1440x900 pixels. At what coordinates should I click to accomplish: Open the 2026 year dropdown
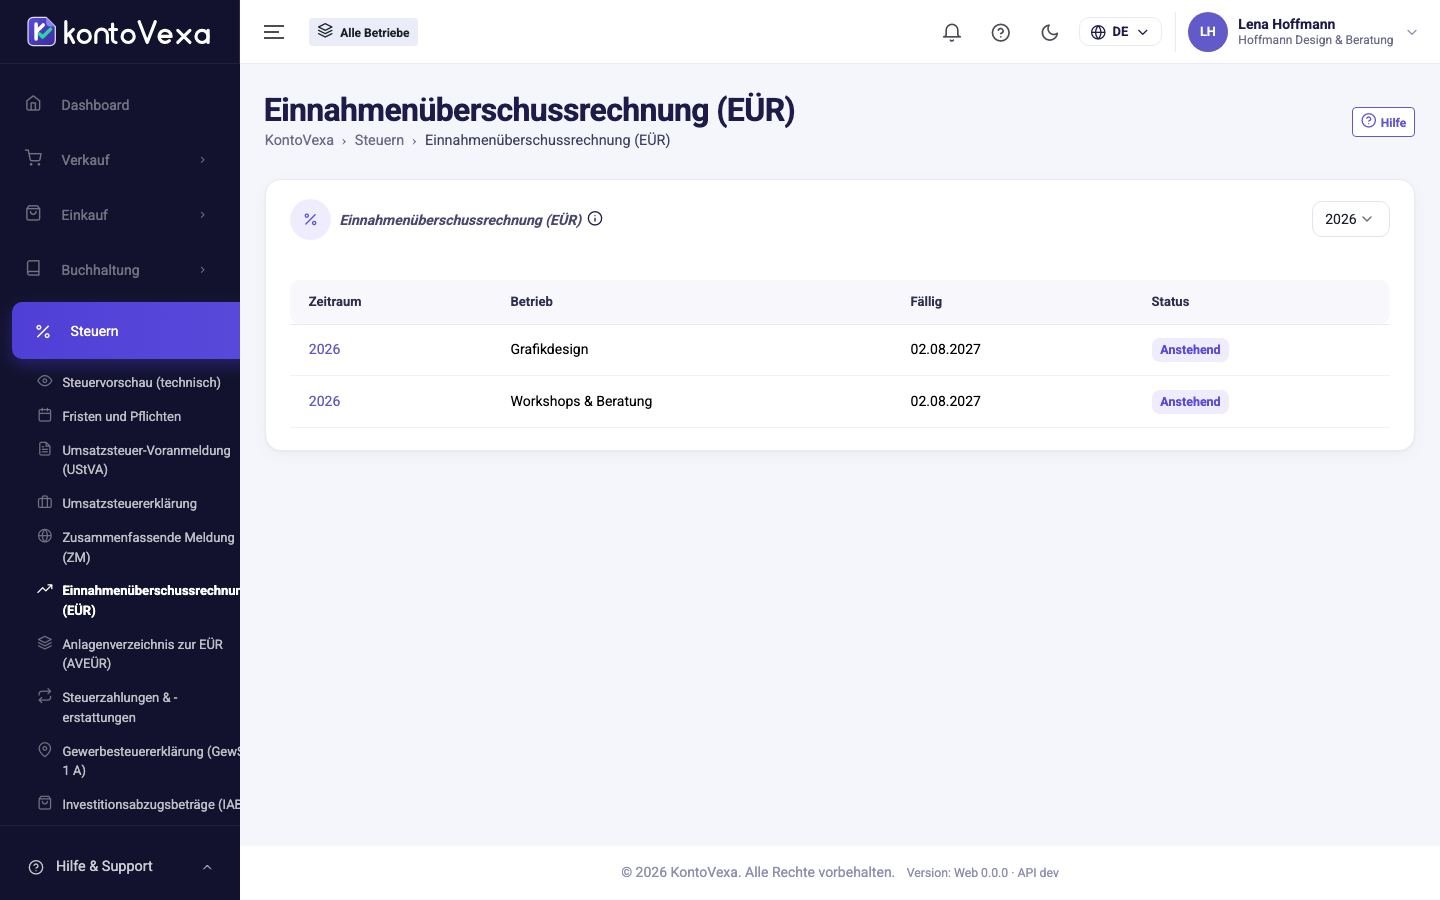pyautogui.click(x=1350, y=219)
